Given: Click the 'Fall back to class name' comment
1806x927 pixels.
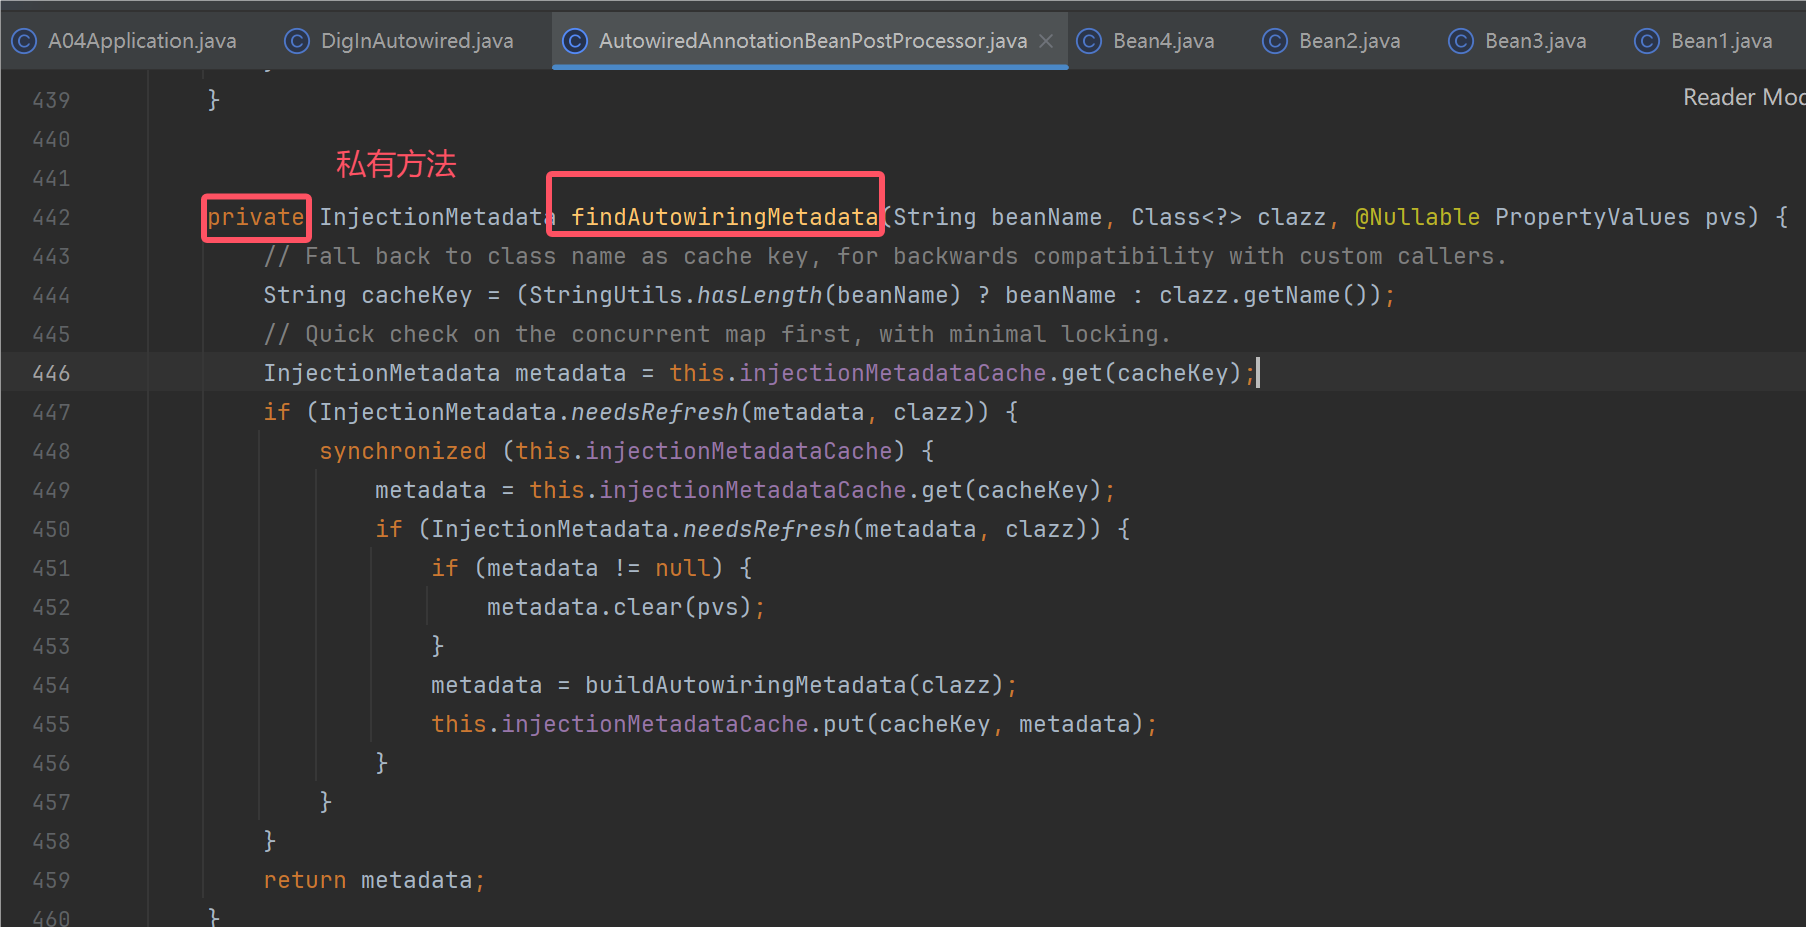Looking at the screenshot, I should (885, 257).
